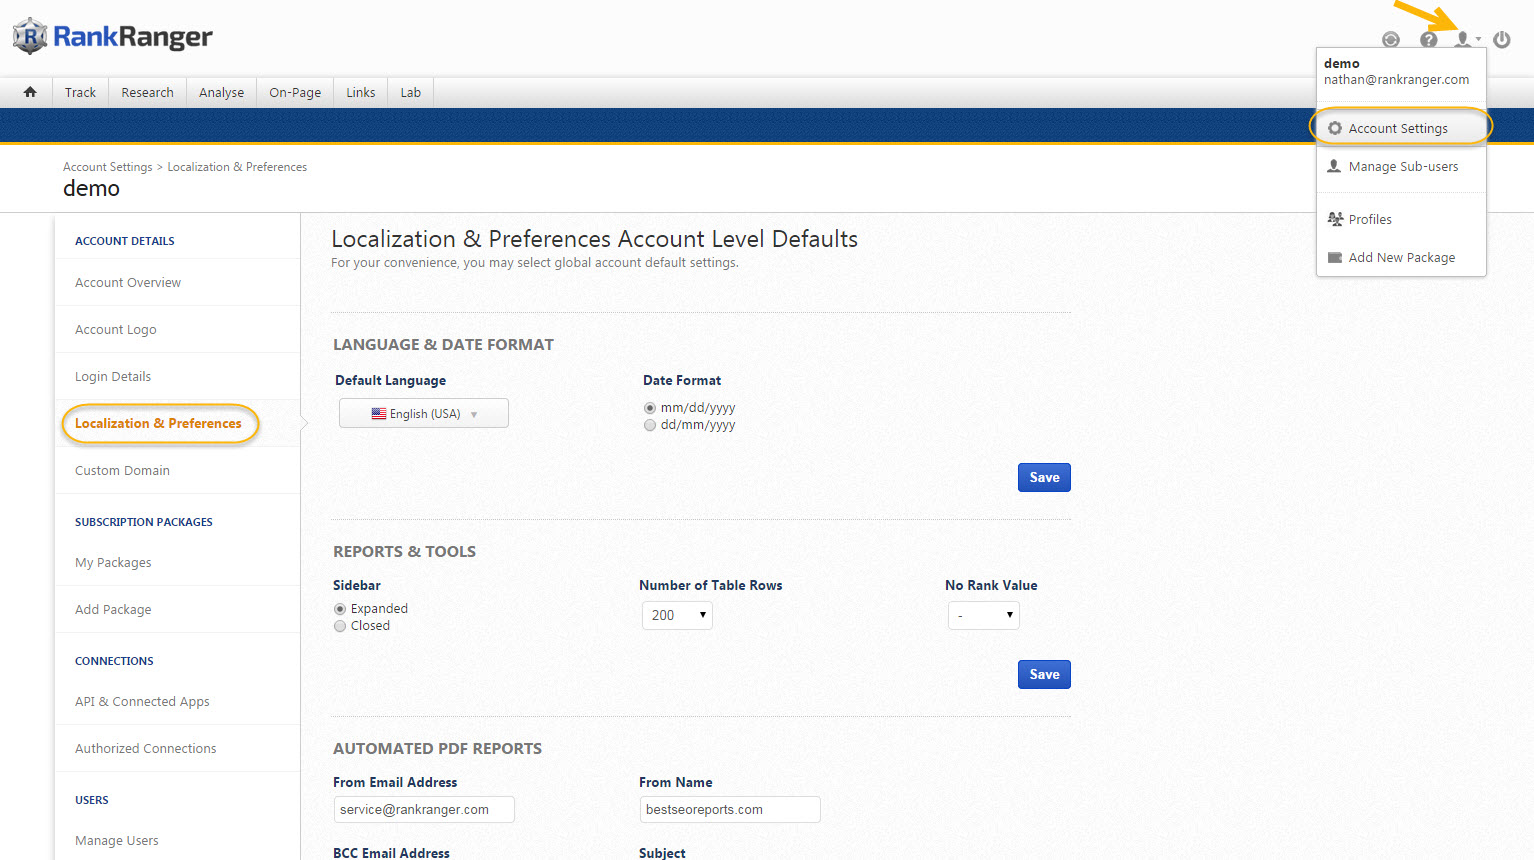This screenshot has height=860, width=1534.
Task: Set sidebar option to Closed
Action: (x=340, y=626)
